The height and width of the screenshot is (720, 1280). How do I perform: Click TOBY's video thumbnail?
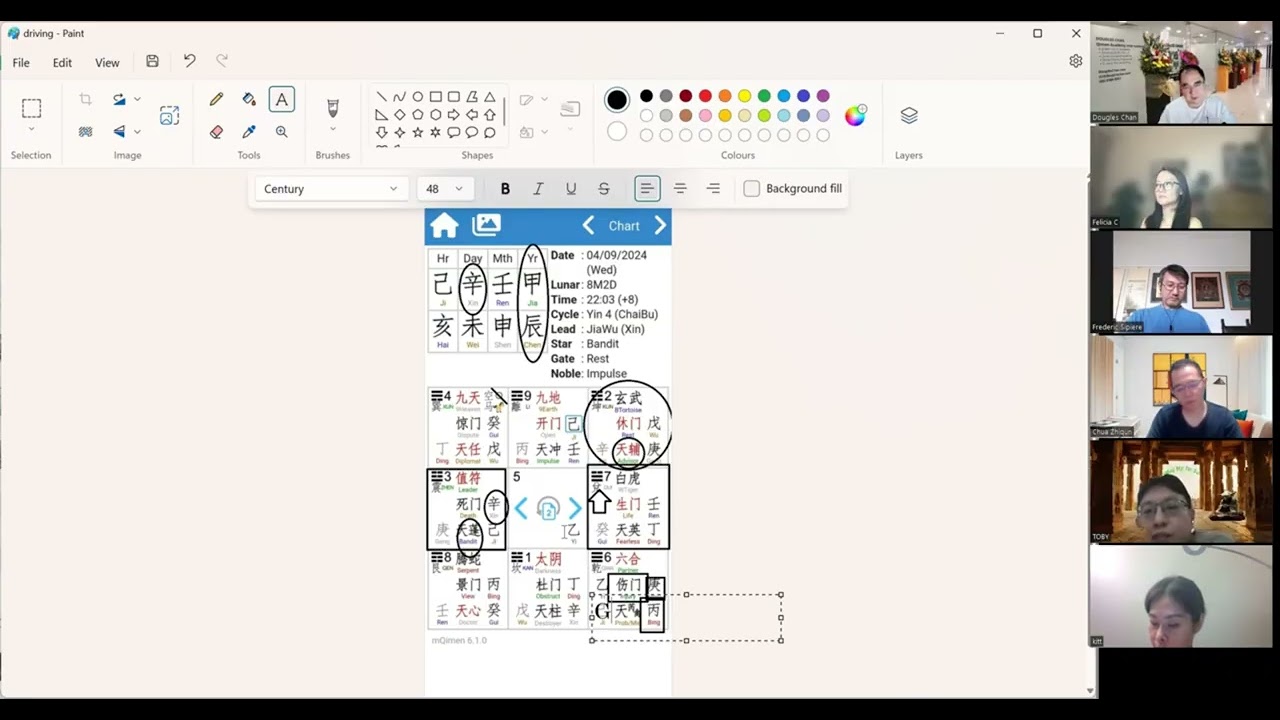(1181, 491)
